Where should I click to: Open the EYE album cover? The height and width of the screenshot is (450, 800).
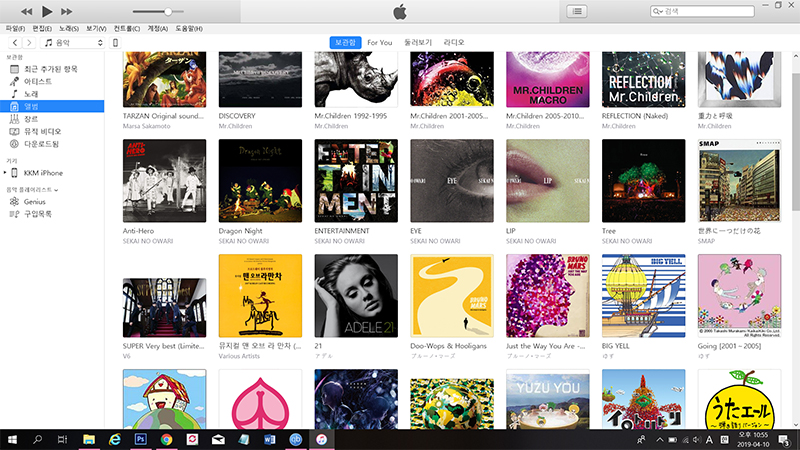452,181
